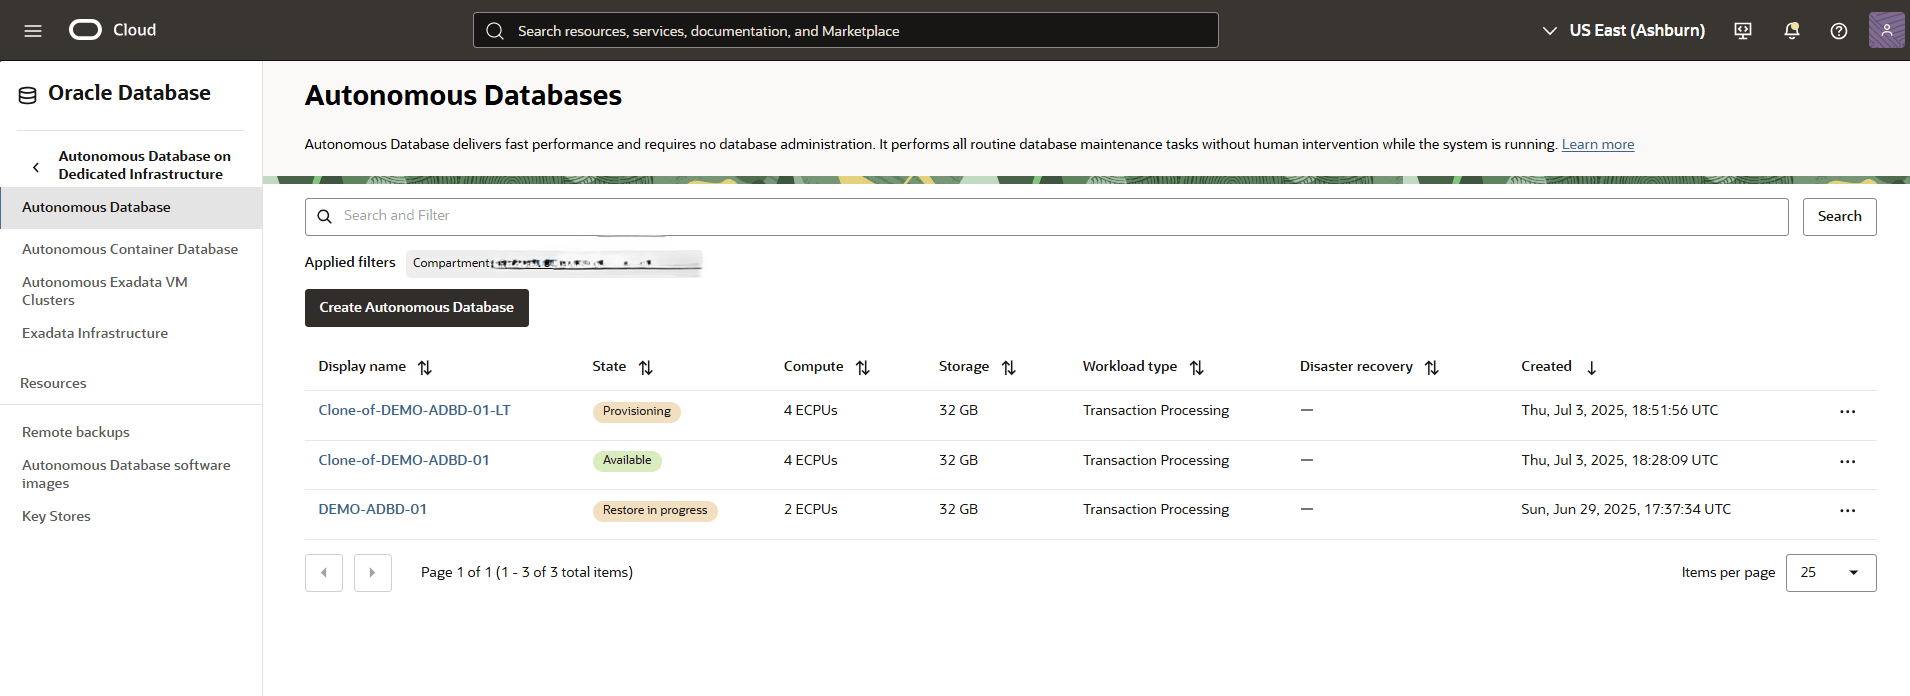Click the Restore in progress badge
The width and height of the screenshot is (1910, 696).
coord(655,510)
